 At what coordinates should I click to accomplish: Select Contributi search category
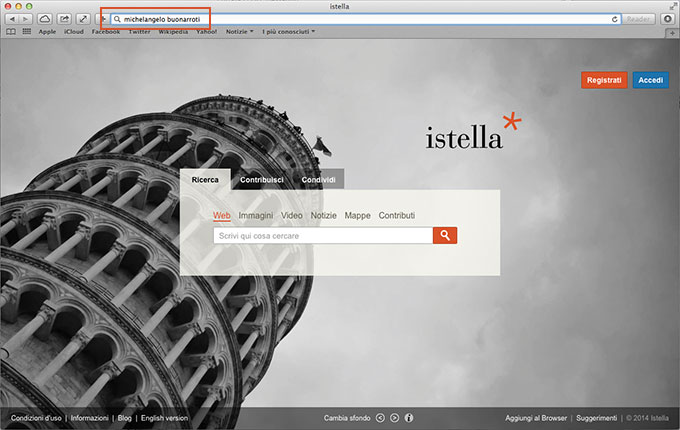(x=397, y=215)
